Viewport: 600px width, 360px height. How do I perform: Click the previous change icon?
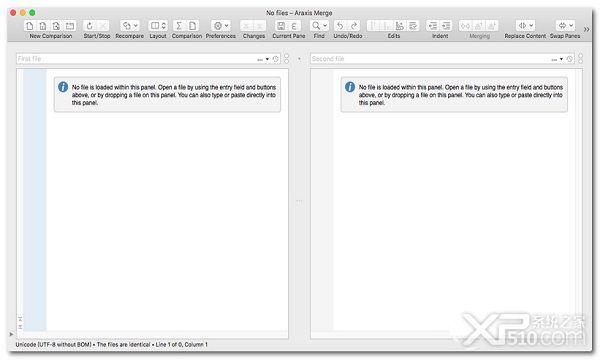pos(246,26)
